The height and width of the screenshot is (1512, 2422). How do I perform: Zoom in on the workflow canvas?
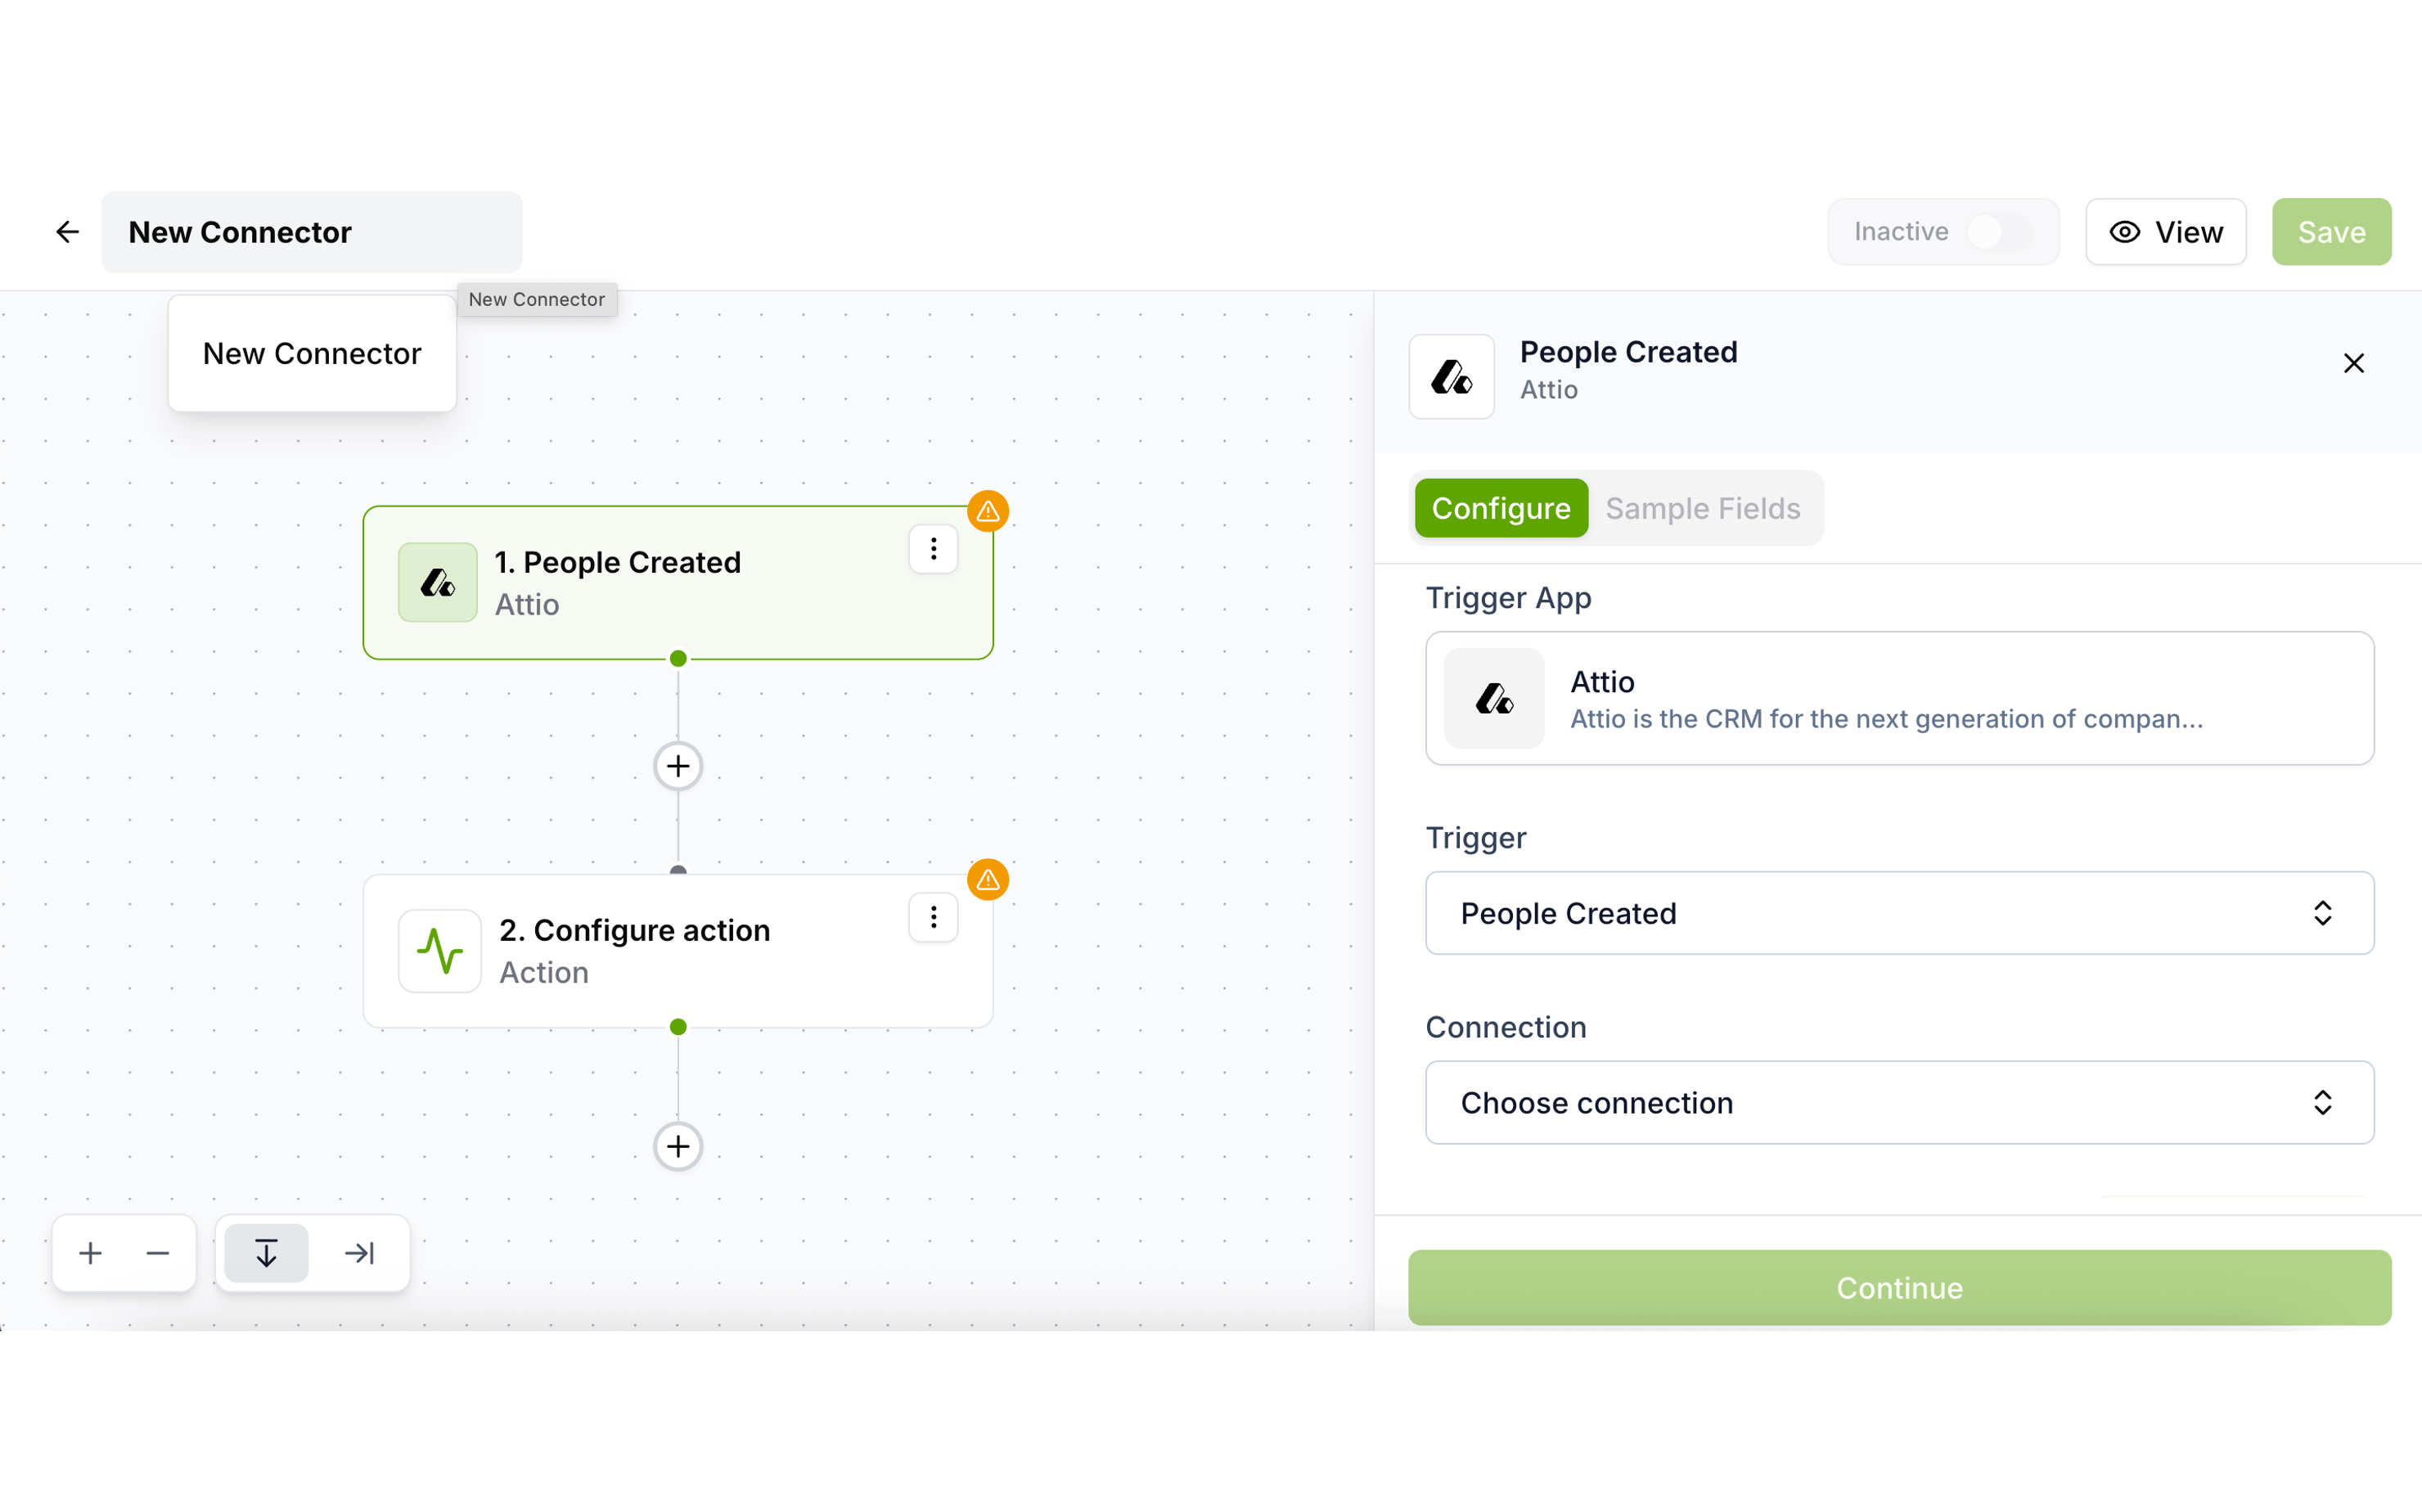[x=91, y=1253]
